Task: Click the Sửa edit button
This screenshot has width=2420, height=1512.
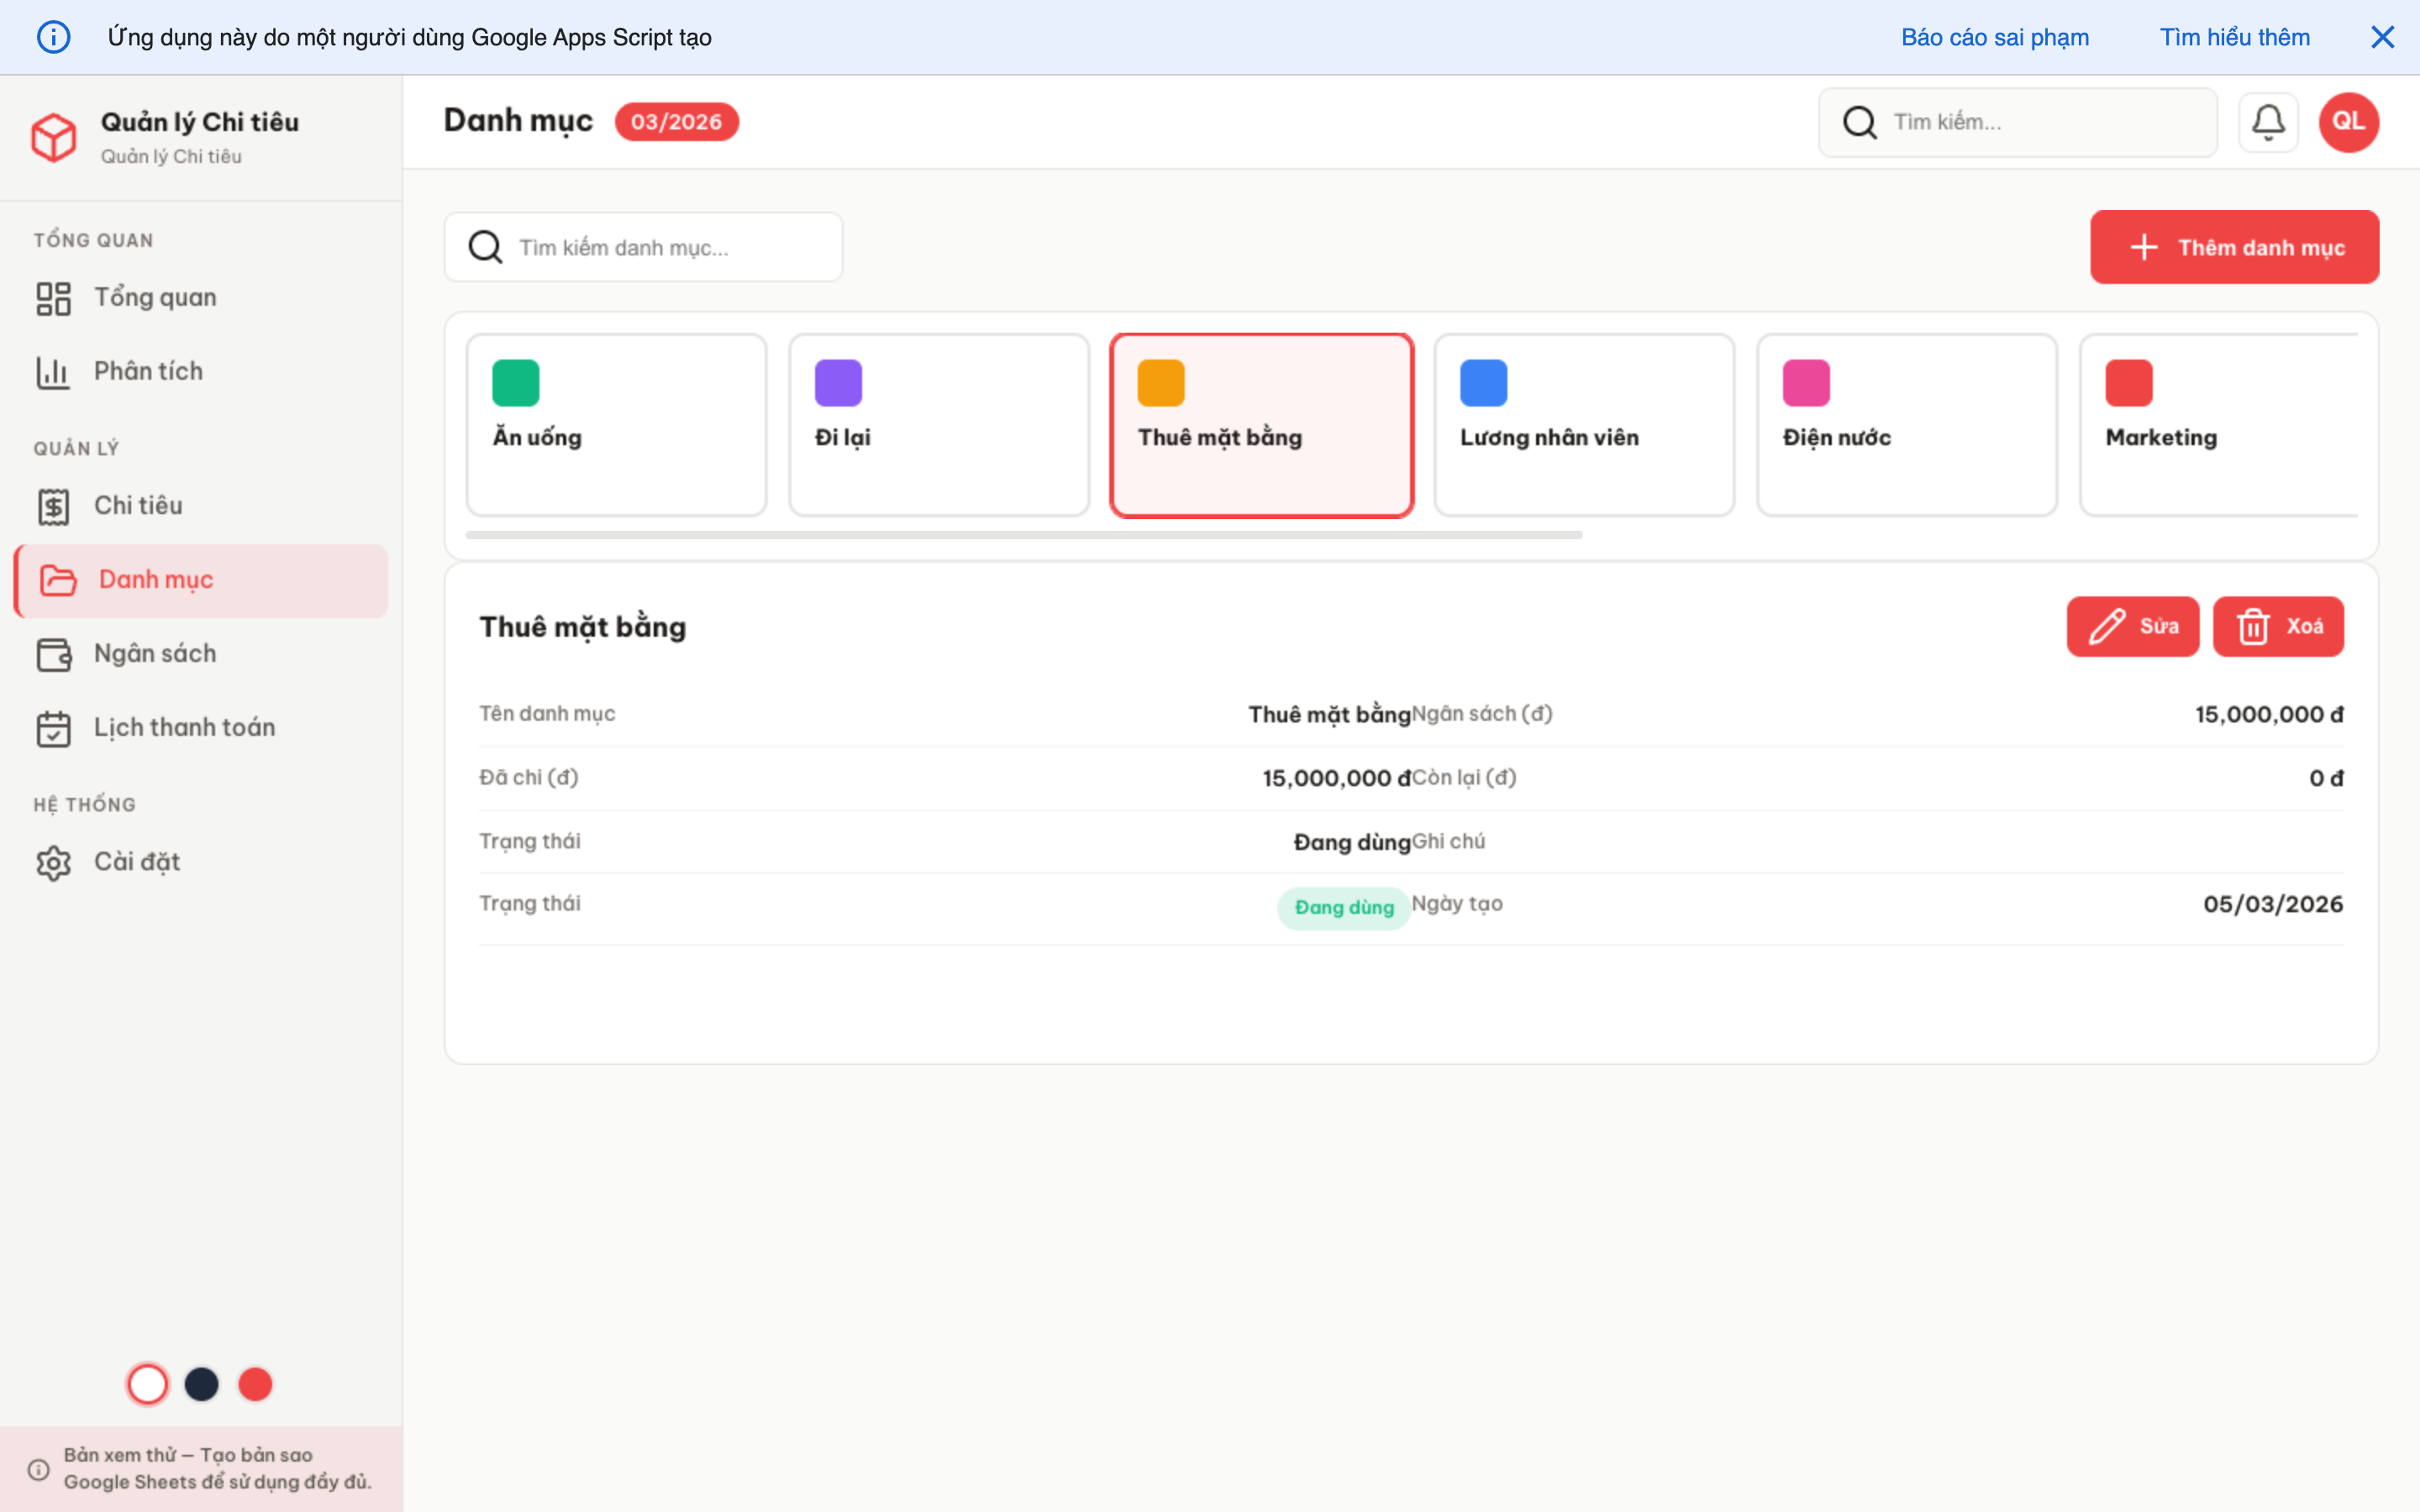Action: [x=2132, y=626]
